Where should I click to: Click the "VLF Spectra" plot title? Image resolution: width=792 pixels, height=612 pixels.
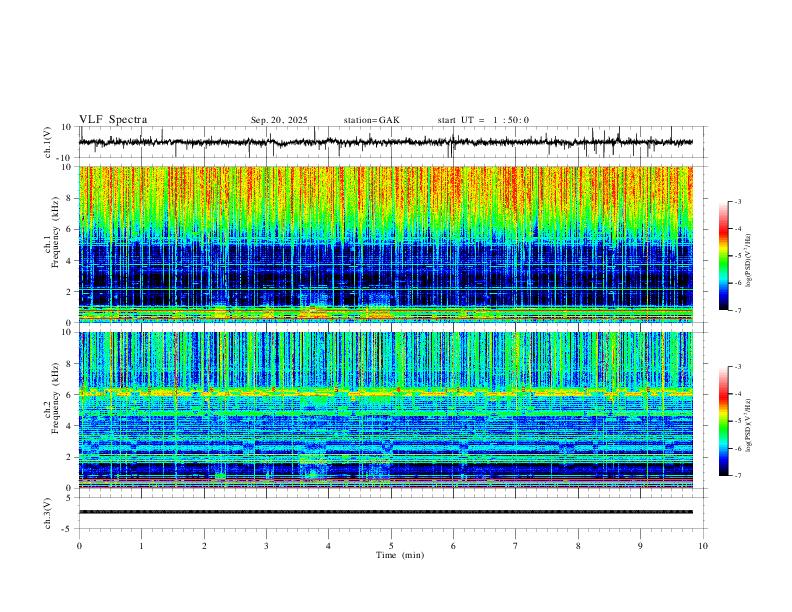113,120
